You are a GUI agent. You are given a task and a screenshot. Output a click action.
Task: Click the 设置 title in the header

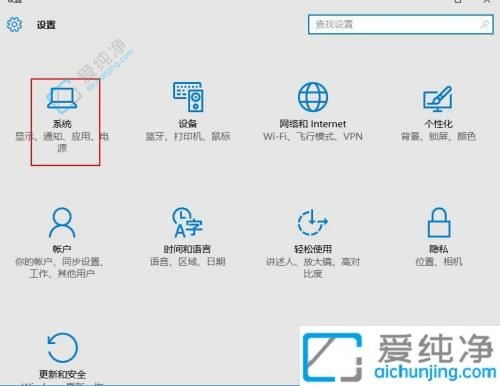46,25
